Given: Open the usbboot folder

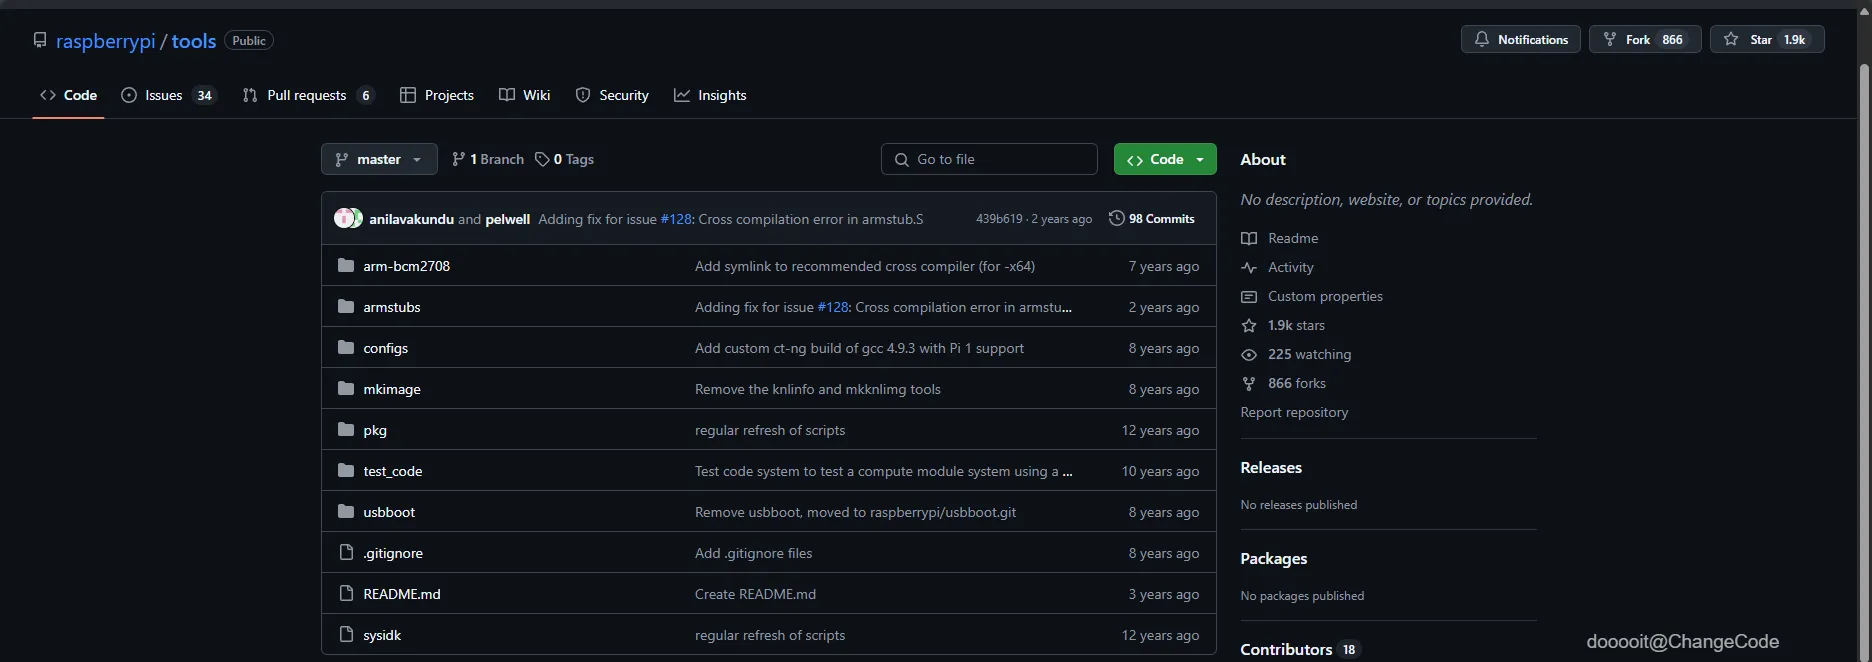Looking at the screenshot, I should (x=389, y=512).
